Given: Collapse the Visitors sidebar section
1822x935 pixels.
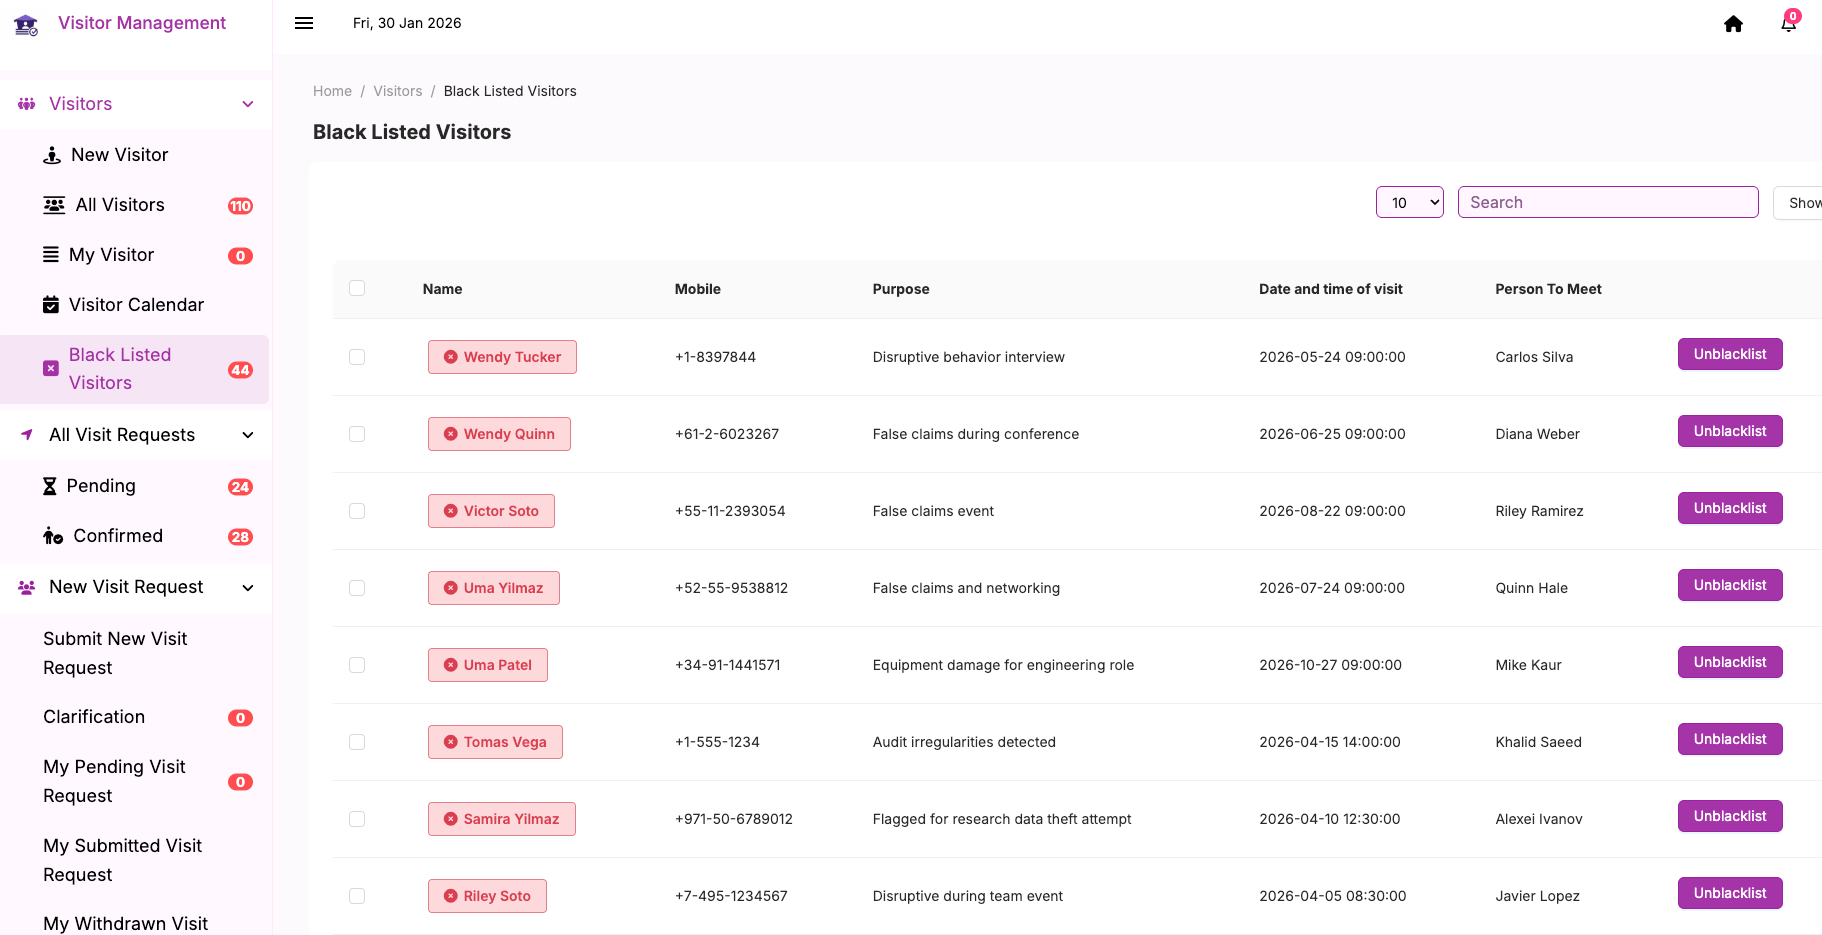Looking at the screenshot, I should pyautogui.click(x=248, y=104).
